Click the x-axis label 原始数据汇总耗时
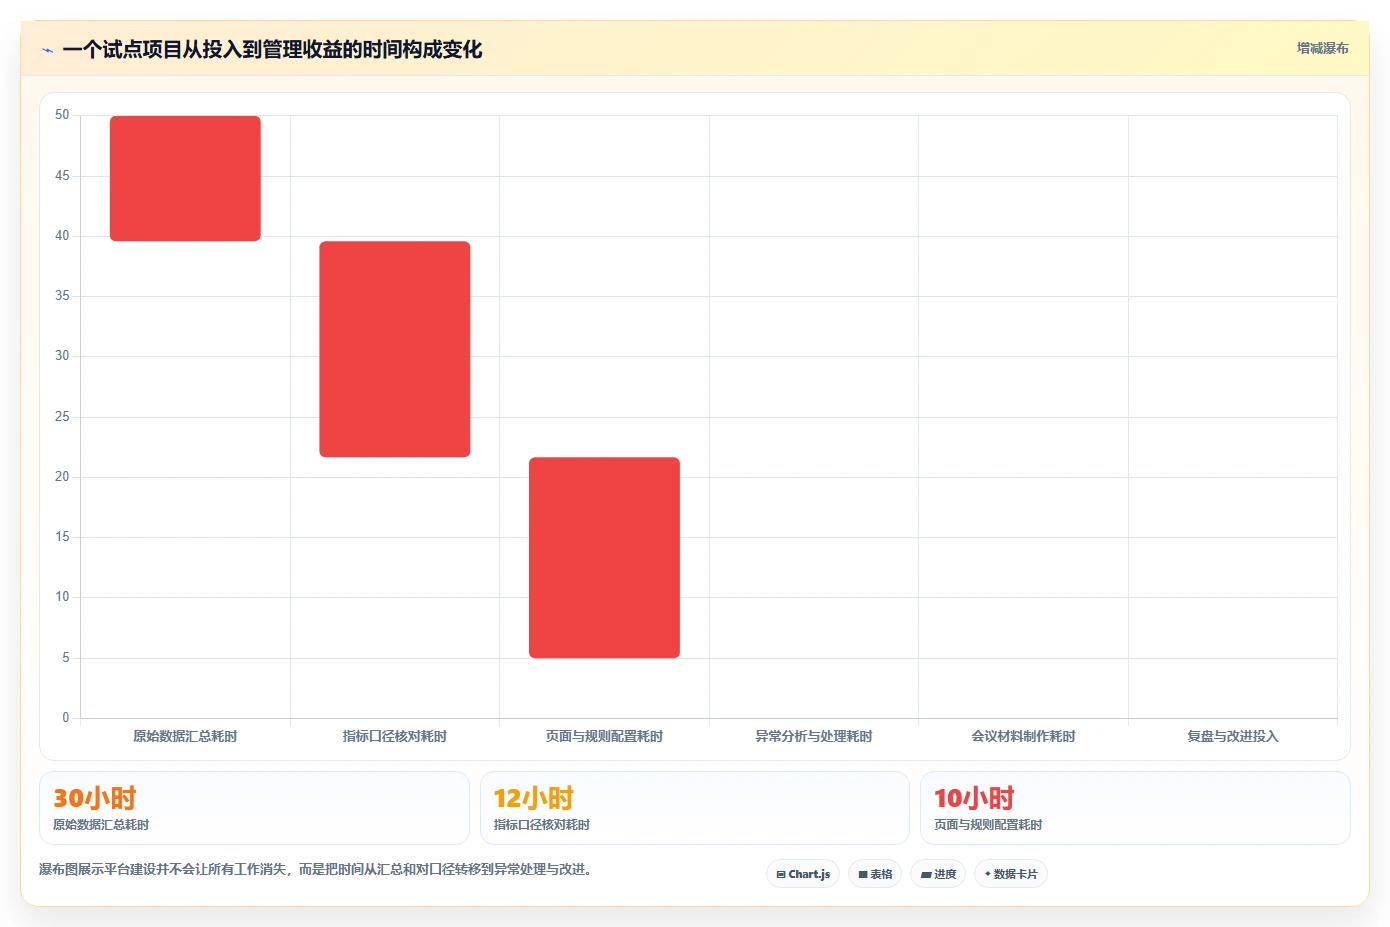Viewport: 1390px width, 927px height. [x=185, y=736]
